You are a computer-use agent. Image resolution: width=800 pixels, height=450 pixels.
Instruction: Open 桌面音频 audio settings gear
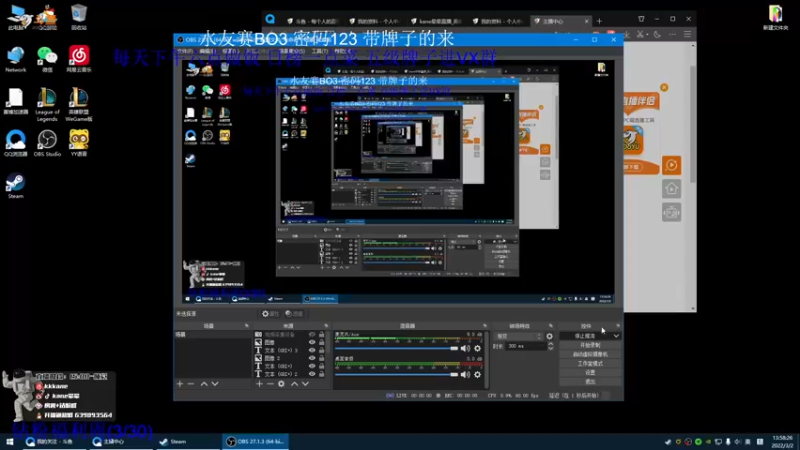[x=478, y=374]
